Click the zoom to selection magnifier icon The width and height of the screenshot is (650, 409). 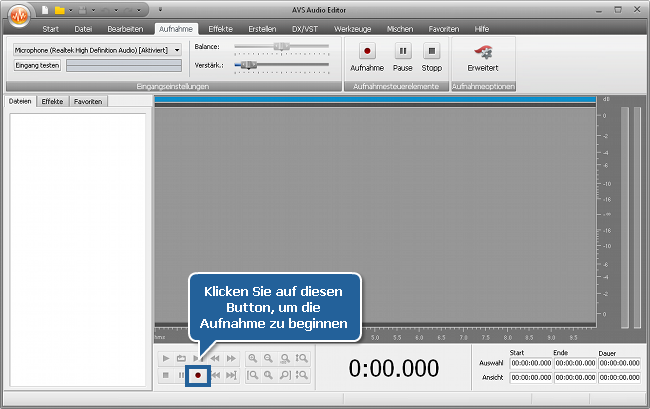coord(269,375)
